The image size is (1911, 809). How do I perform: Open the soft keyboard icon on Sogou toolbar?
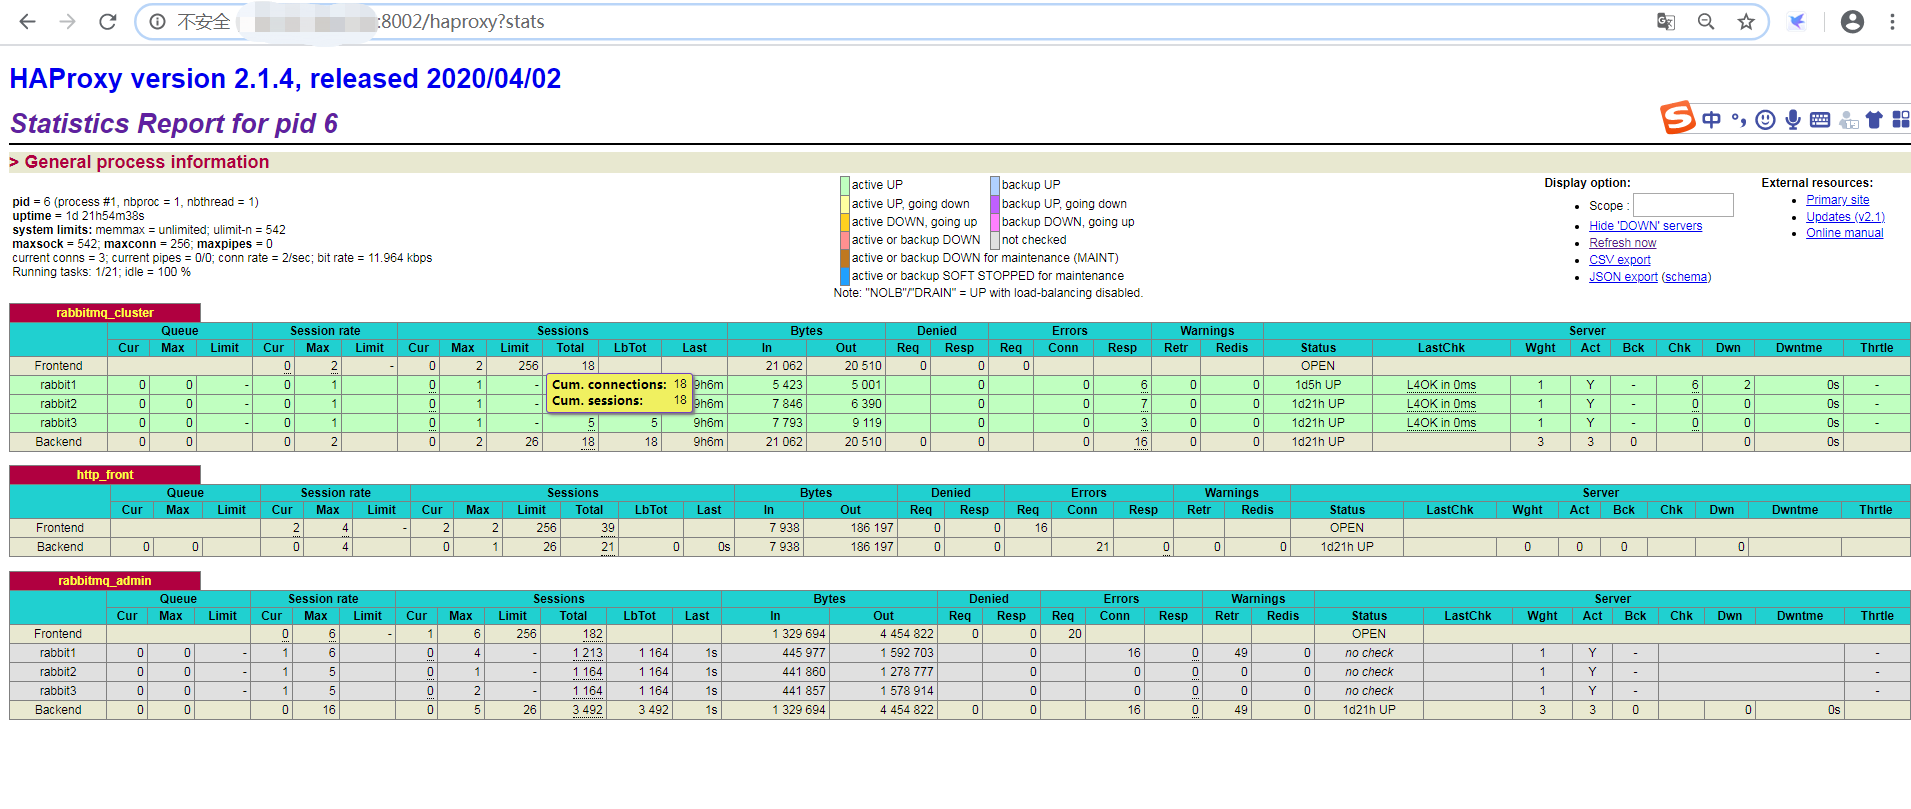click(1820, 120)
